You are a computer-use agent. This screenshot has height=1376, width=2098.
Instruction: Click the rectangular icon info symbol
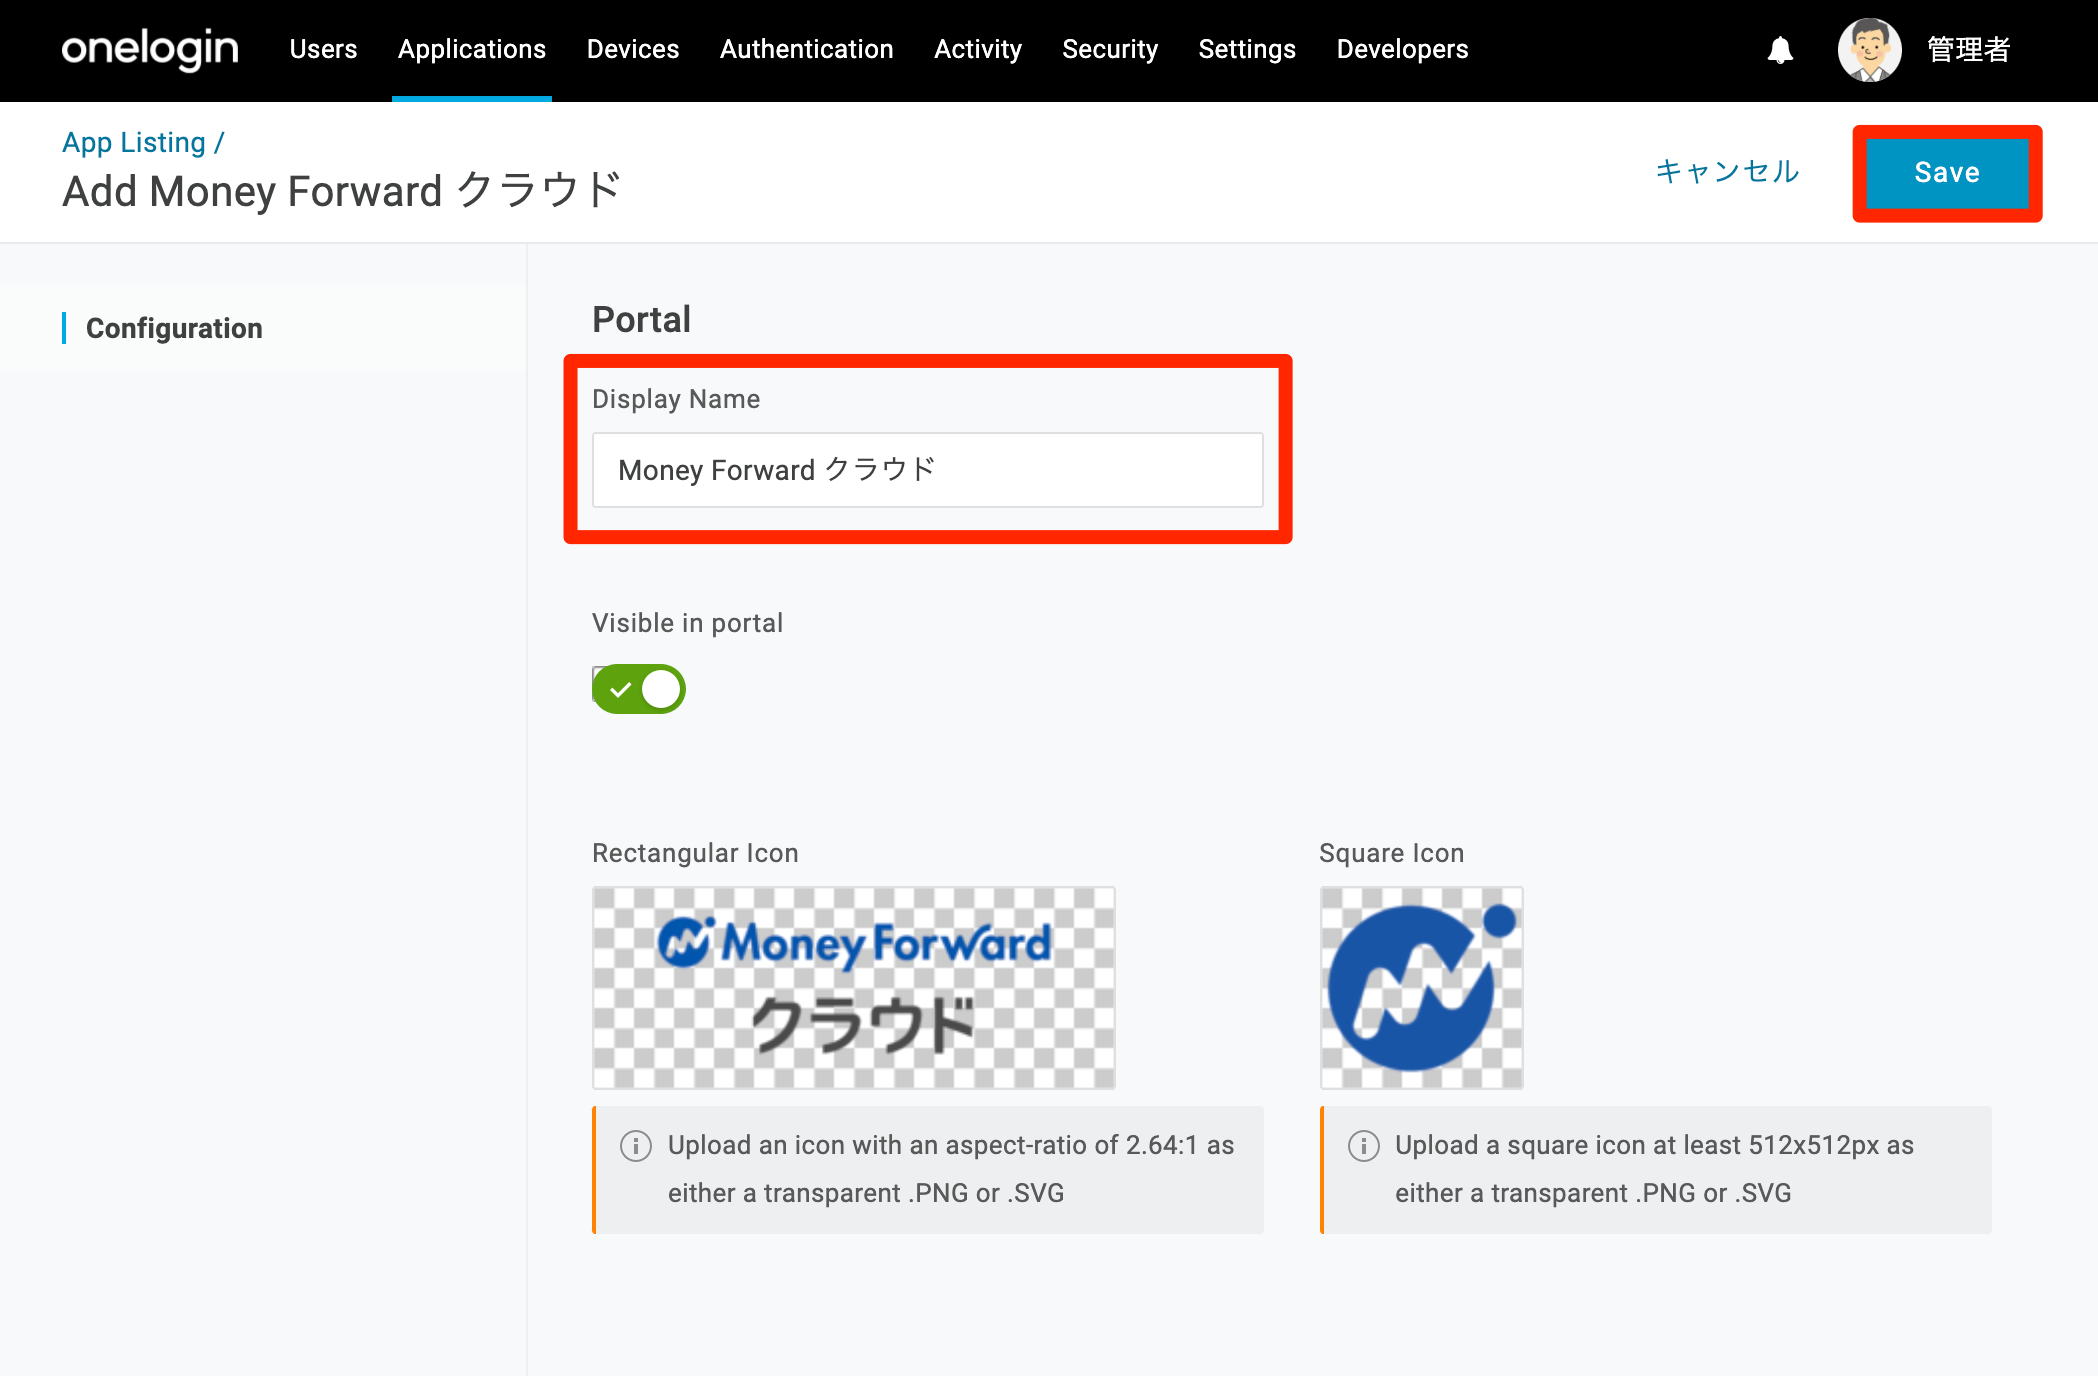coord(636,1145)
